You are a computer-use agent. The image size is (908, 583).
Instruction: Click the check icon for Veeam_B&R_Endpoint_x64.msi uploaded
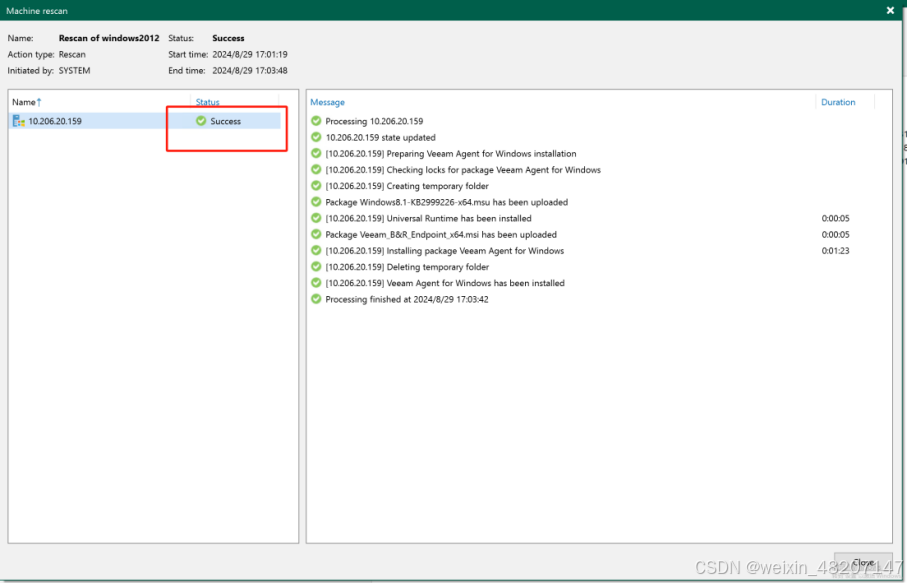point(316,234)
